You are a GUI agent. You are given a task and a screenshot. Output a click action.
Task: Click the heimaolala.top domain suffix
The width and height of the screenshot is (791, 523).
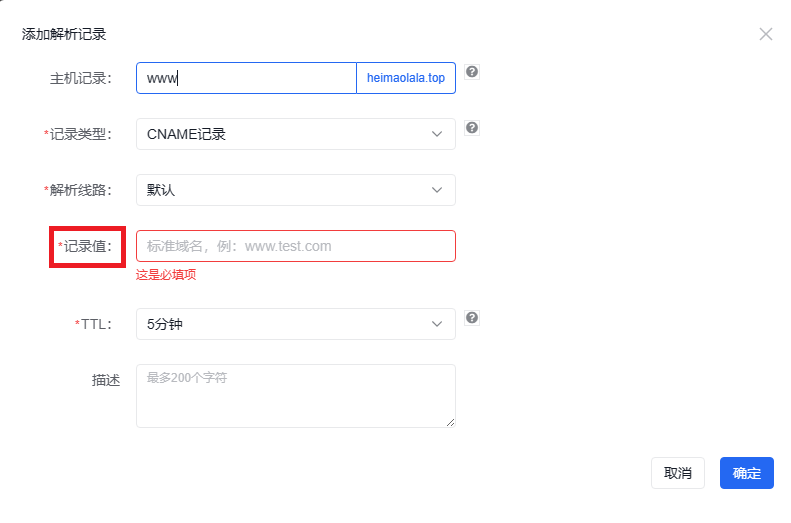406,78
